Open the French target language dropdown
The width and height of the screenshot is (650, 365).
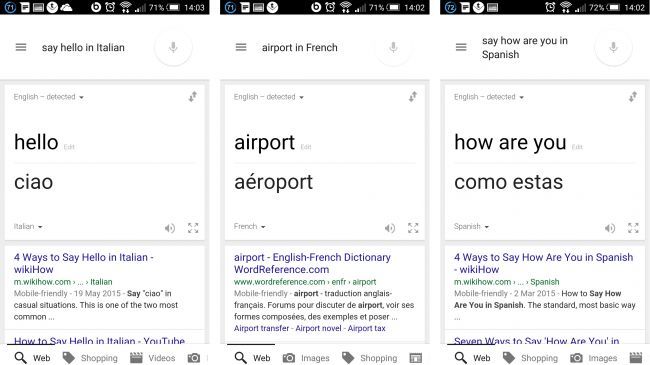249,226
